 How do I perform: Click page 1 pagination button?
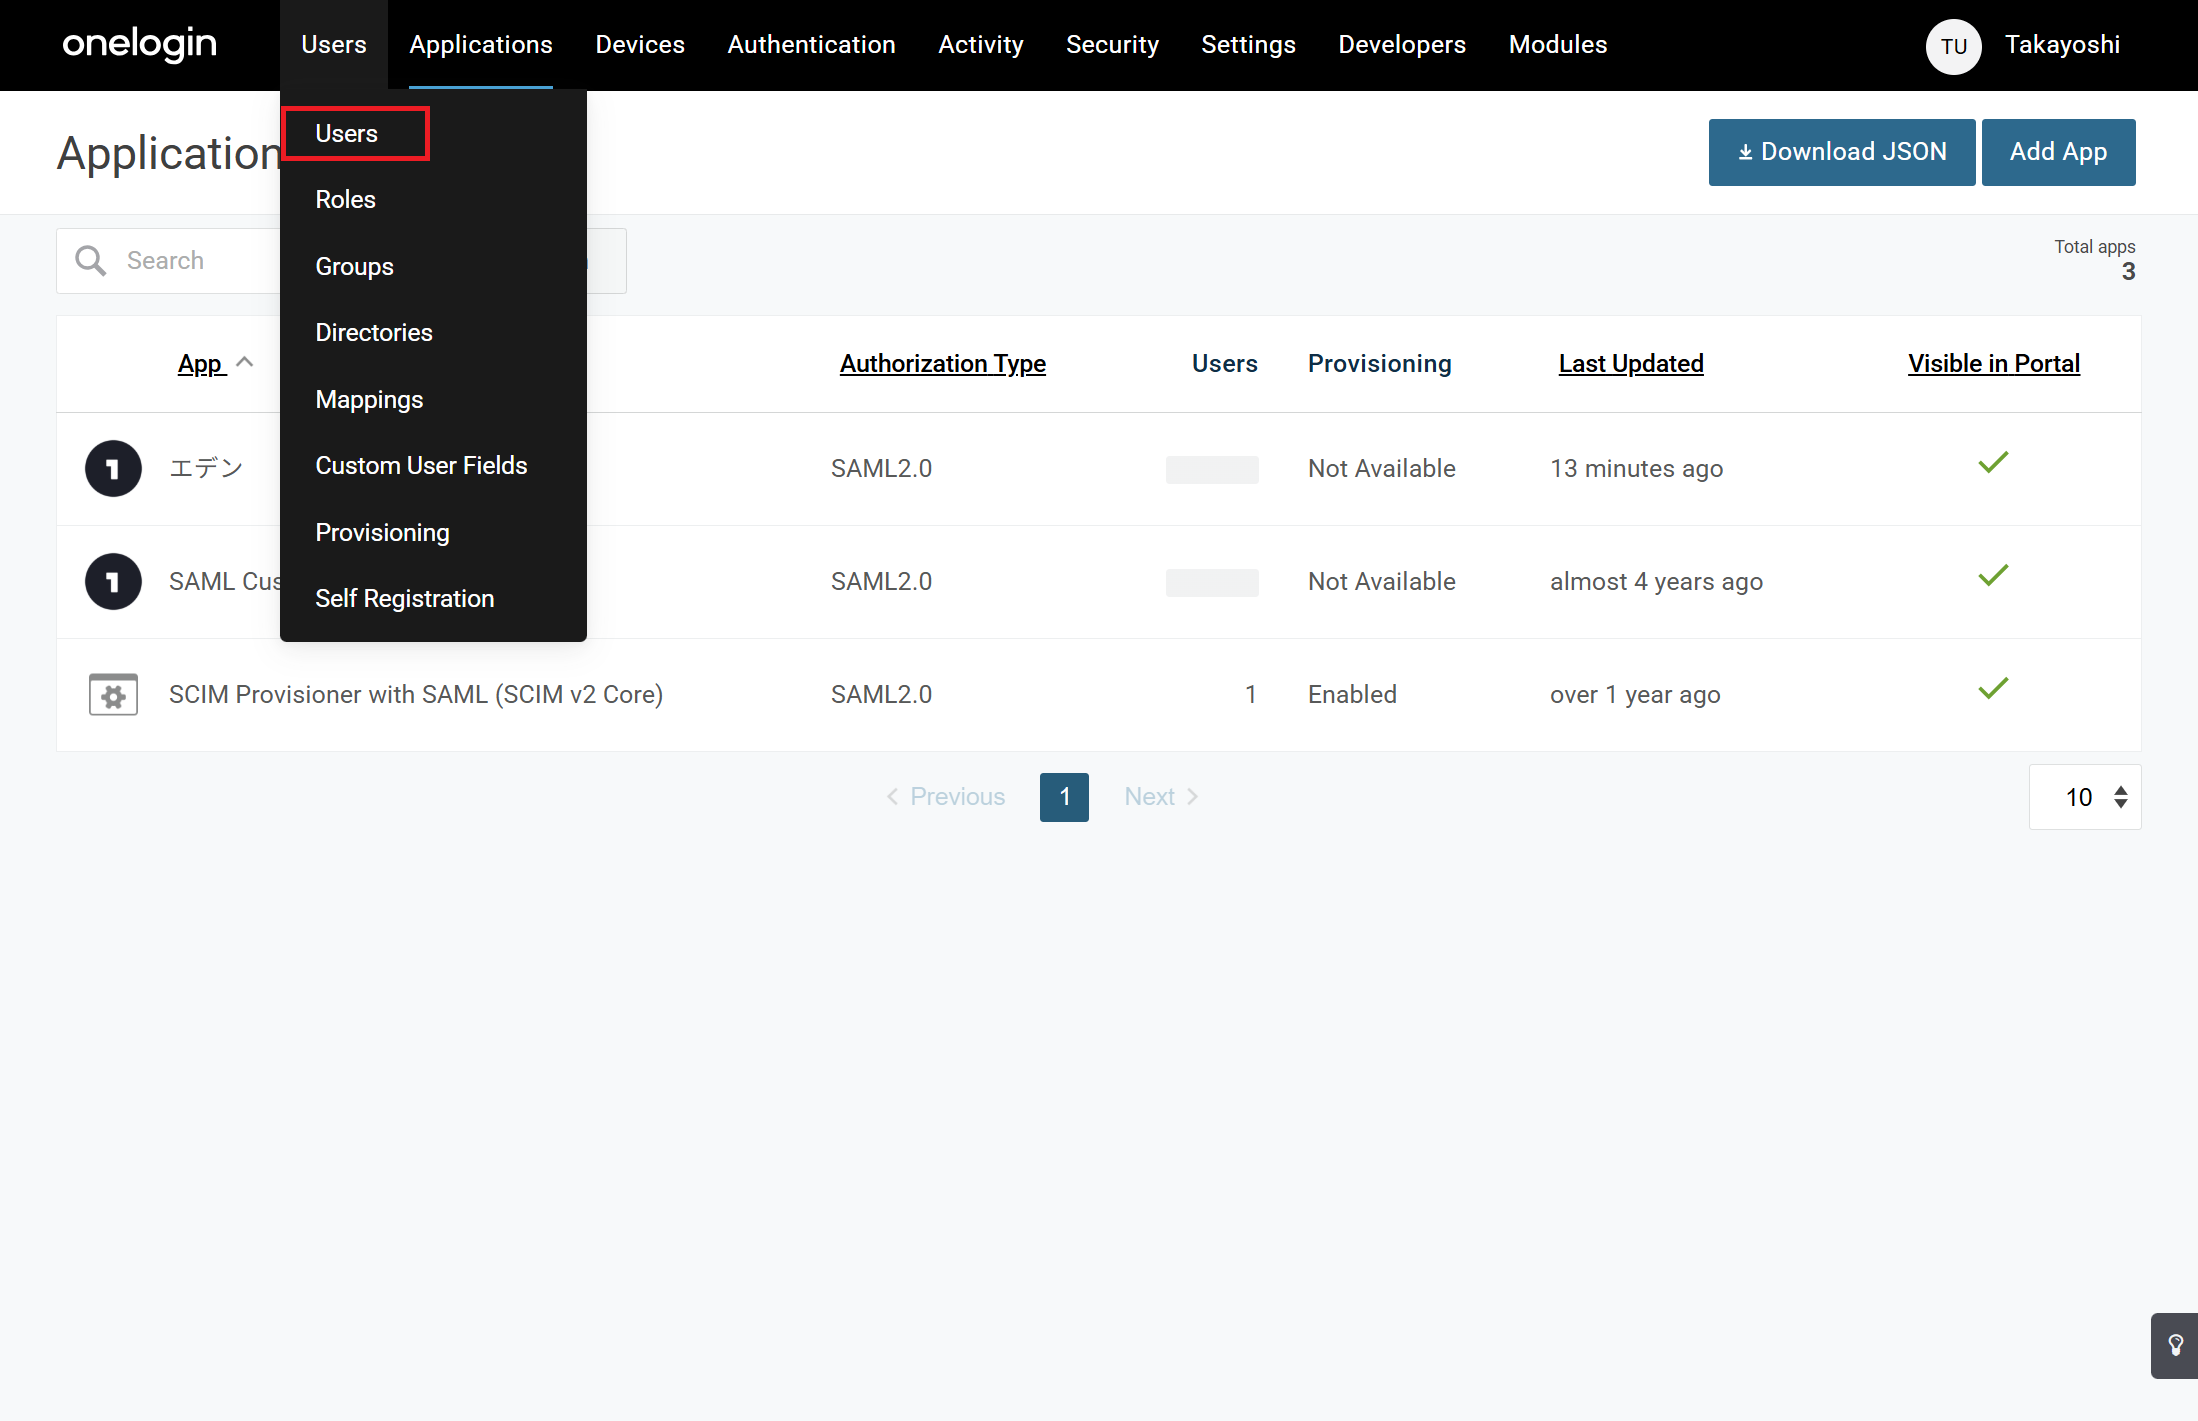(x=1064, y=797)
